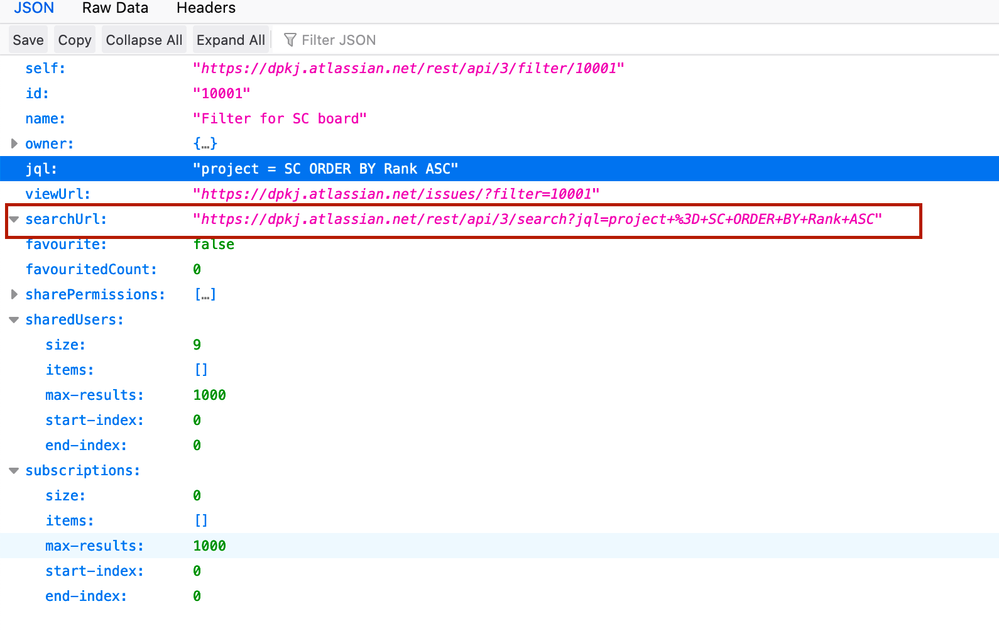
Task: Select the favourite key label
Action: pos(66,245)
